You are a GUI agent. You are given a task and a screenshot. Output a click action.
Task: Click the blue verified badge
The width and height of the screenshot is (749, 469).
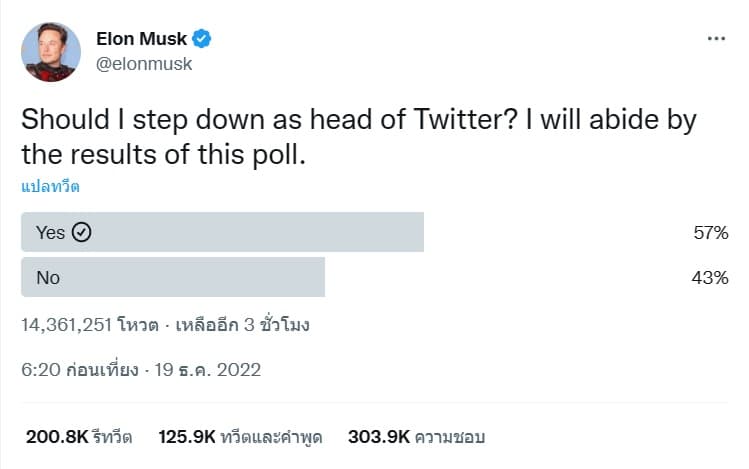tap(202, 39)
